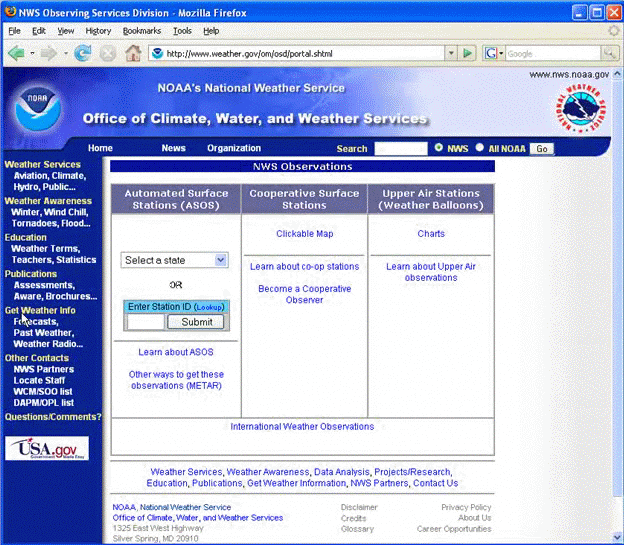Click News in the navigation bar

(x=174, y=148)
